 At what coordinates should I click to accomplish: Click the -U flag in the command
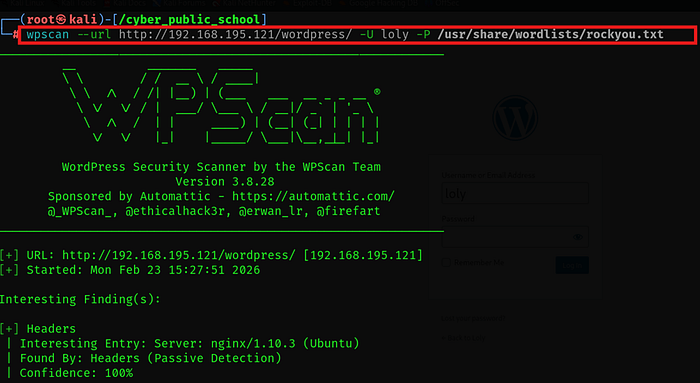(367, 34)
